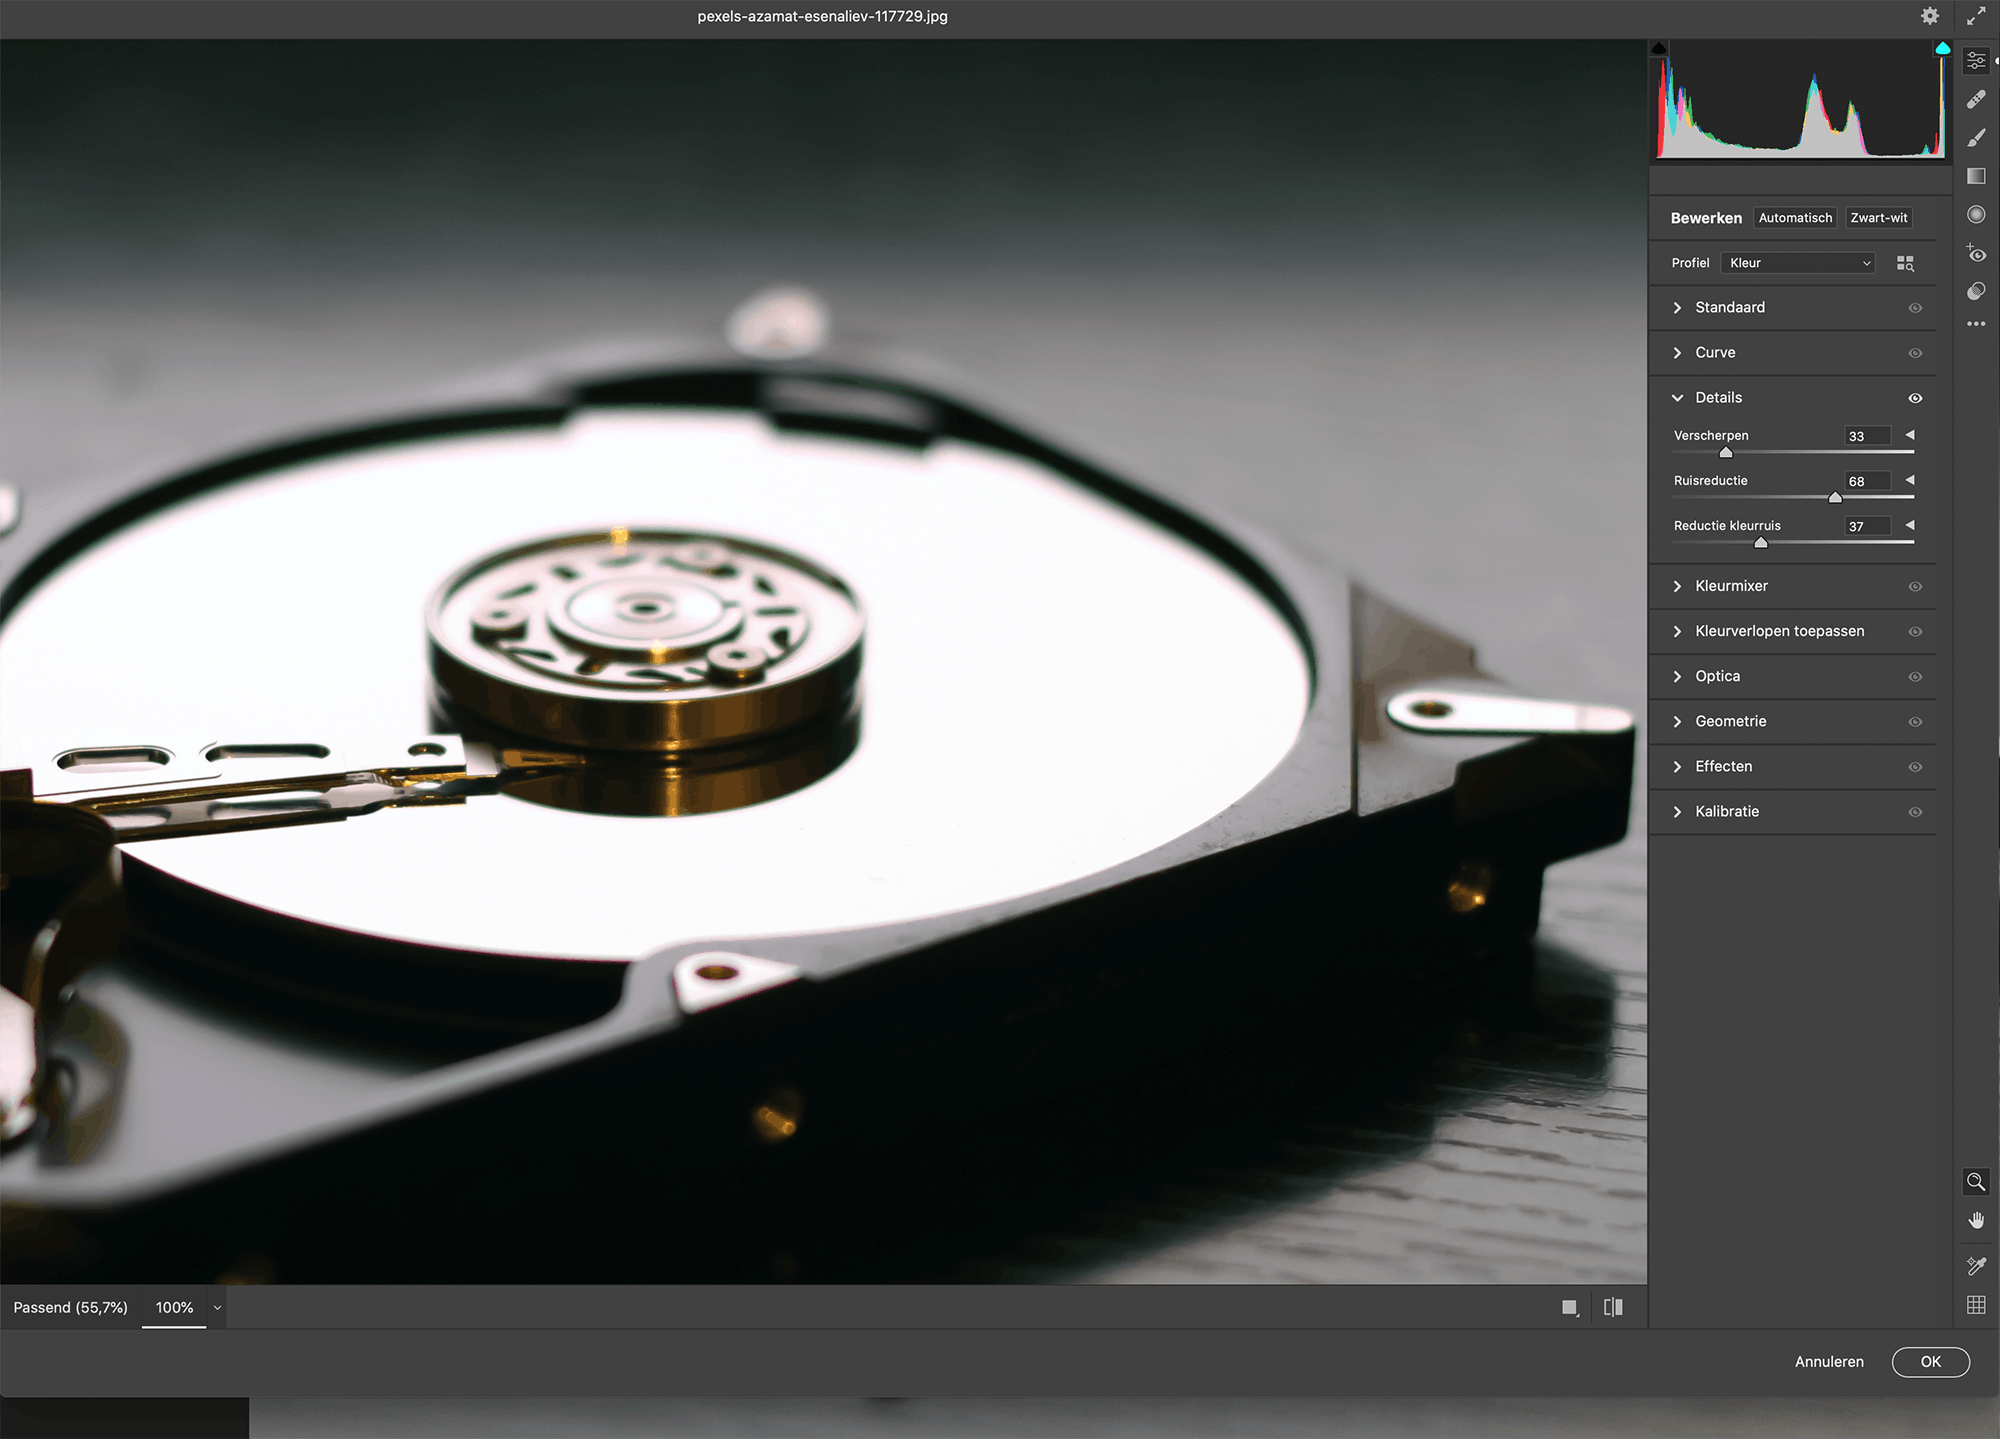The width and height of the screenshot is (2000, 1439).
Task: Toggle the Kleurmixer panel eye icon
Action: (1915, 587)
